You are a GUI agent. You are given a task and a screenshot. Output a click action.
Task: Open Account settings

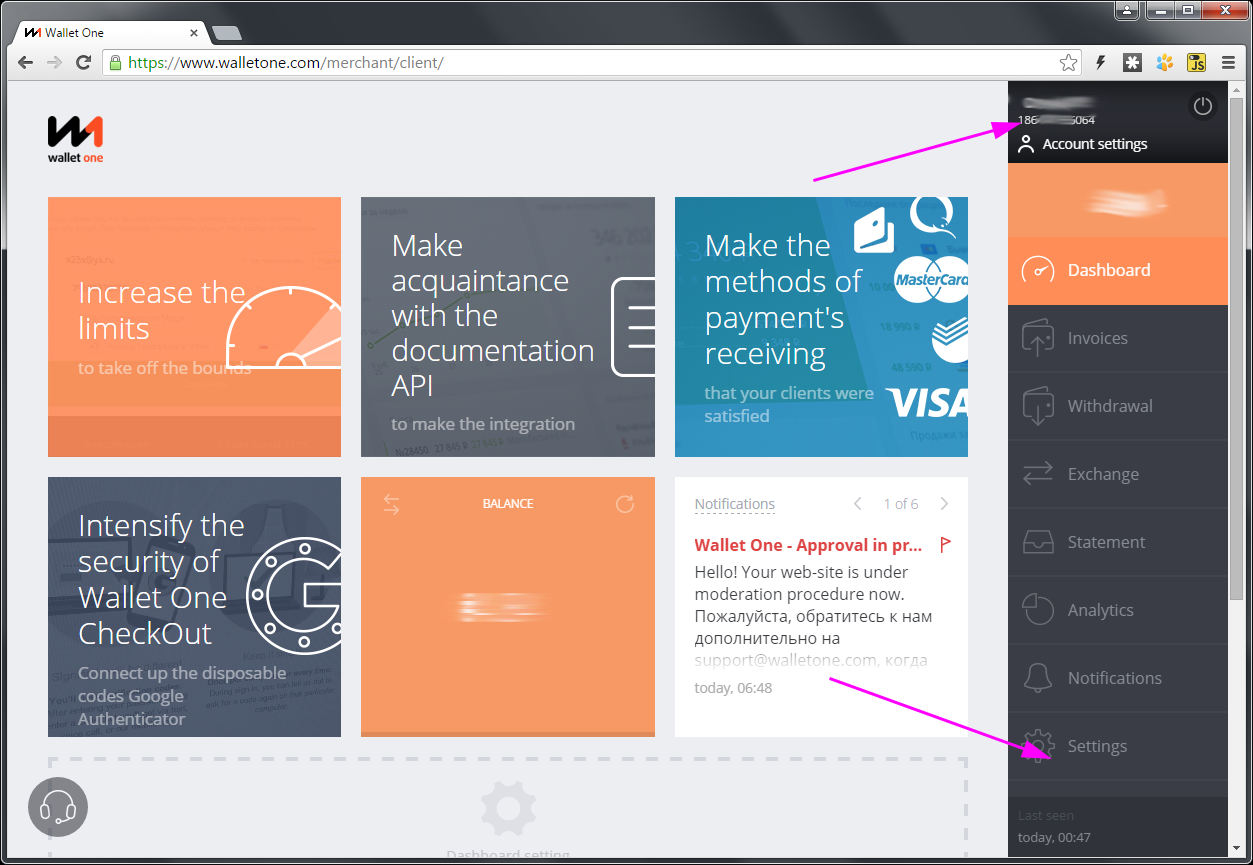coord(1082,144)
